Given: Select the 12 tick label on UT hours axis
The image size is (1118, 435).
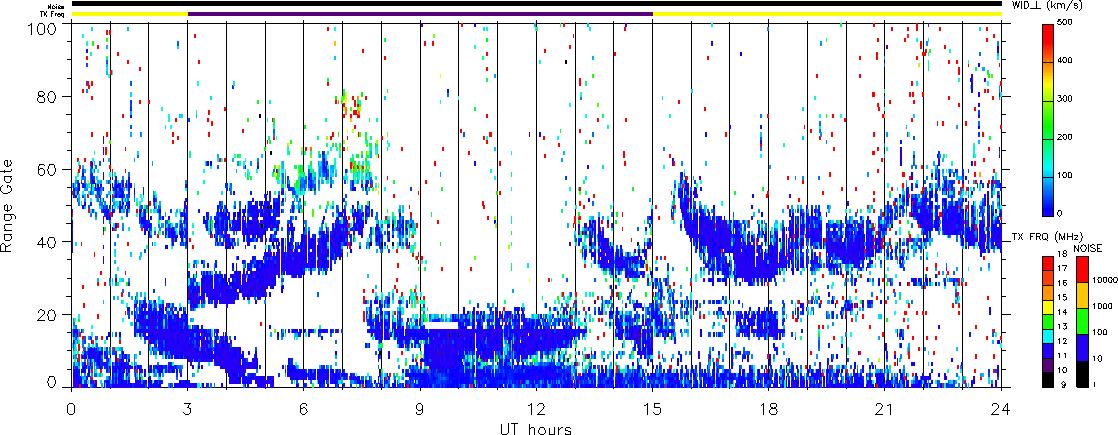Looking at the screenshot, I should (x=536, y=410).
